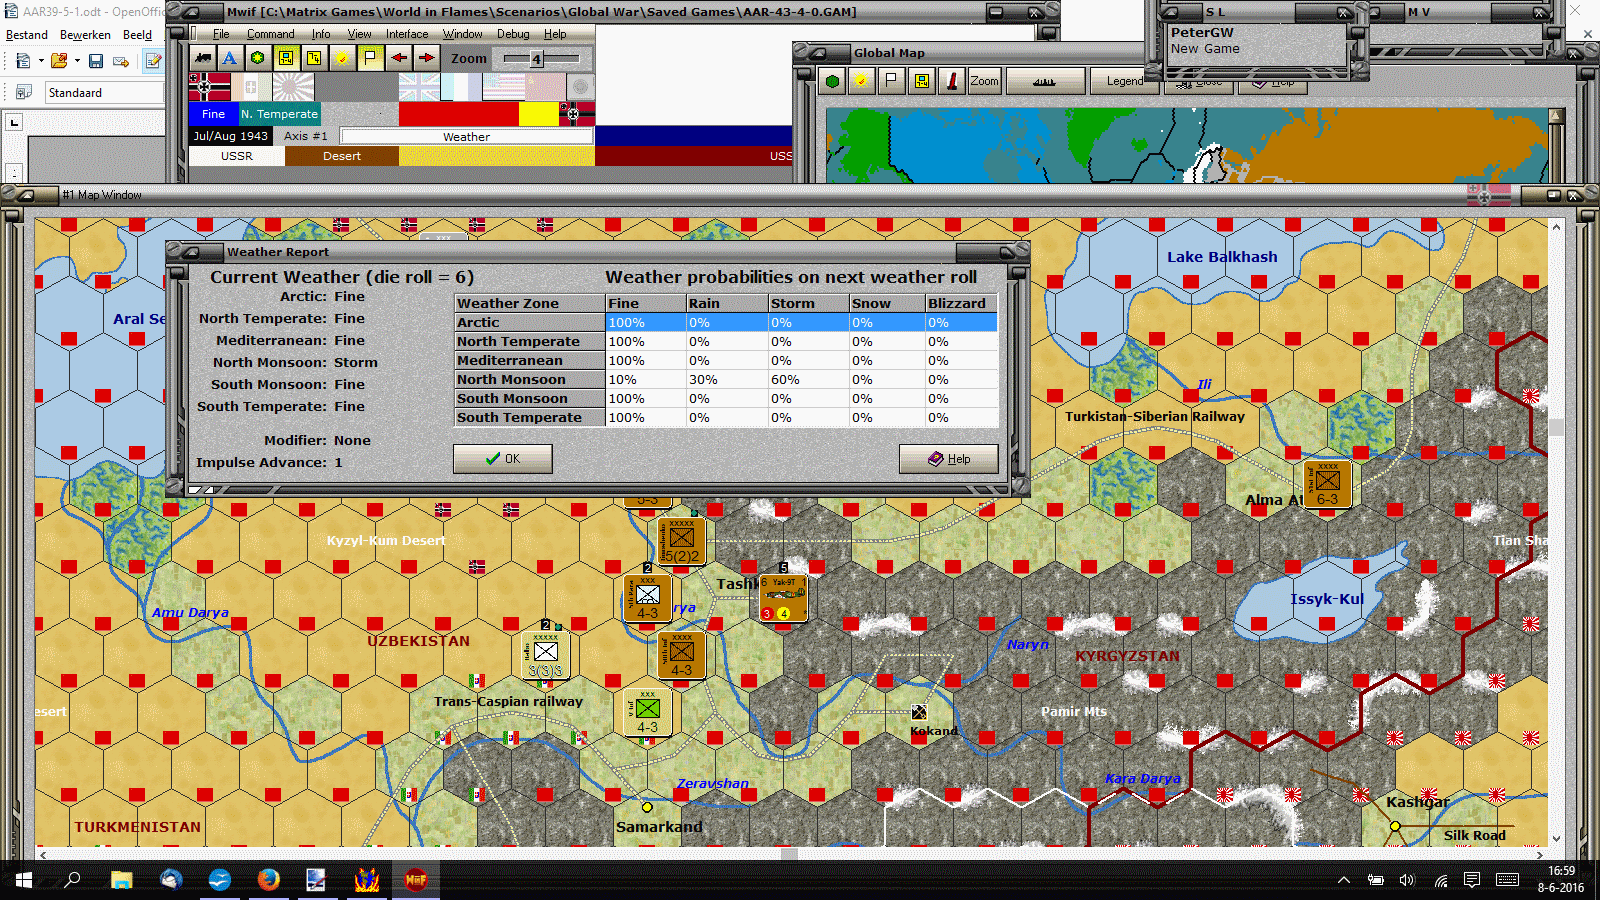The width and height of the screenshot is (1600, 900).
Task: Open File Explorer from the taskbar
Action: click(122, 880)
